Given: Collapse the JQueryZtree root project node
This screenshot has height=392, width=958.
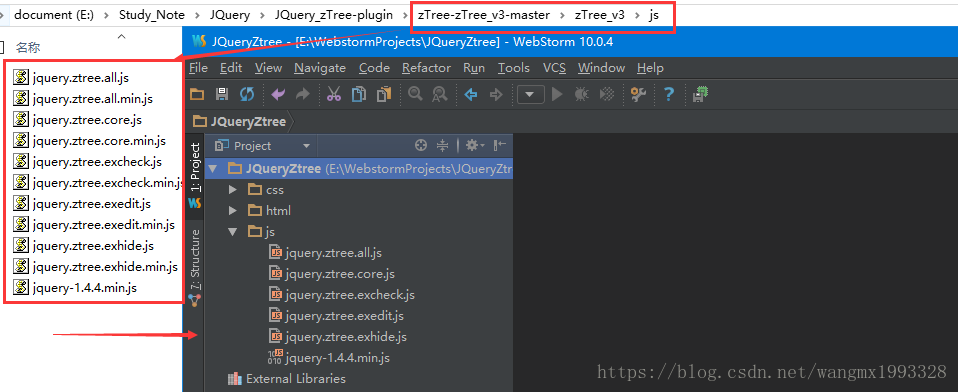Looking at the screenshot, I should click(x=213, y=169).
